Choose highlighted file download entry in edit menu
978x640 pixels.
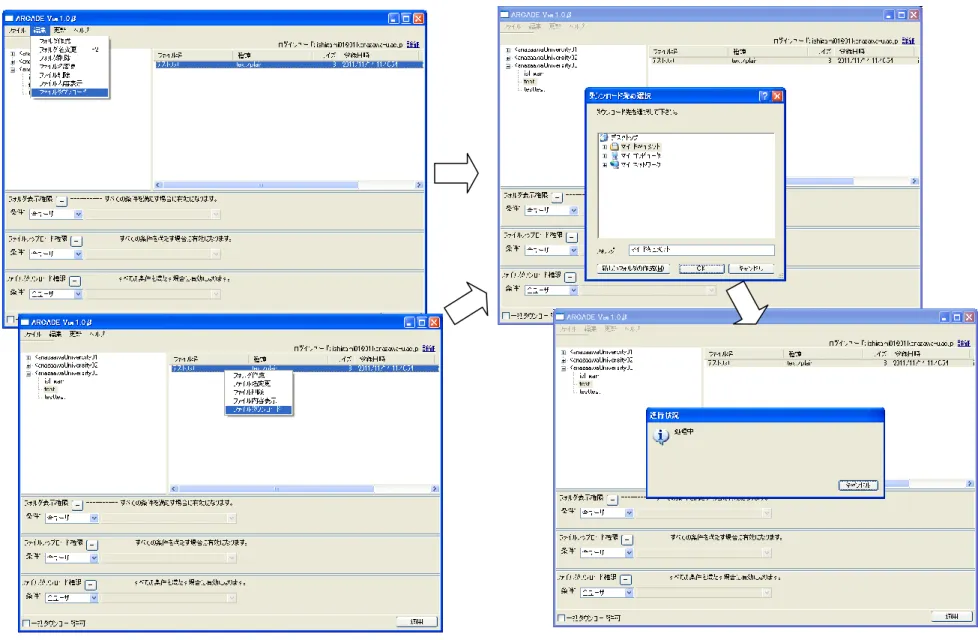pos(69,92)
